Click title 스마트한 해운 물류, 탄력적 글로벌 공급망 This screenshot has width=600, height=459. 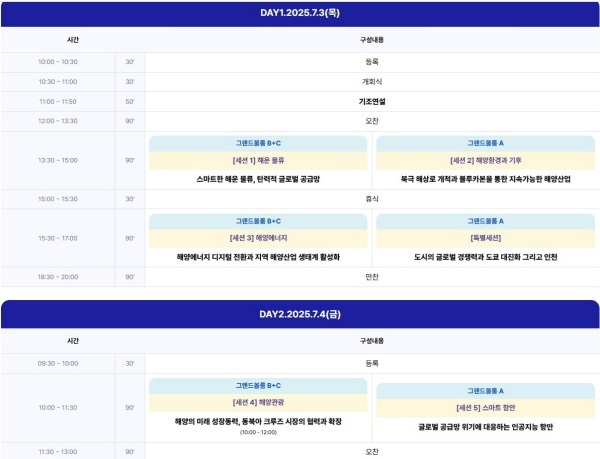tap(258, 179)
